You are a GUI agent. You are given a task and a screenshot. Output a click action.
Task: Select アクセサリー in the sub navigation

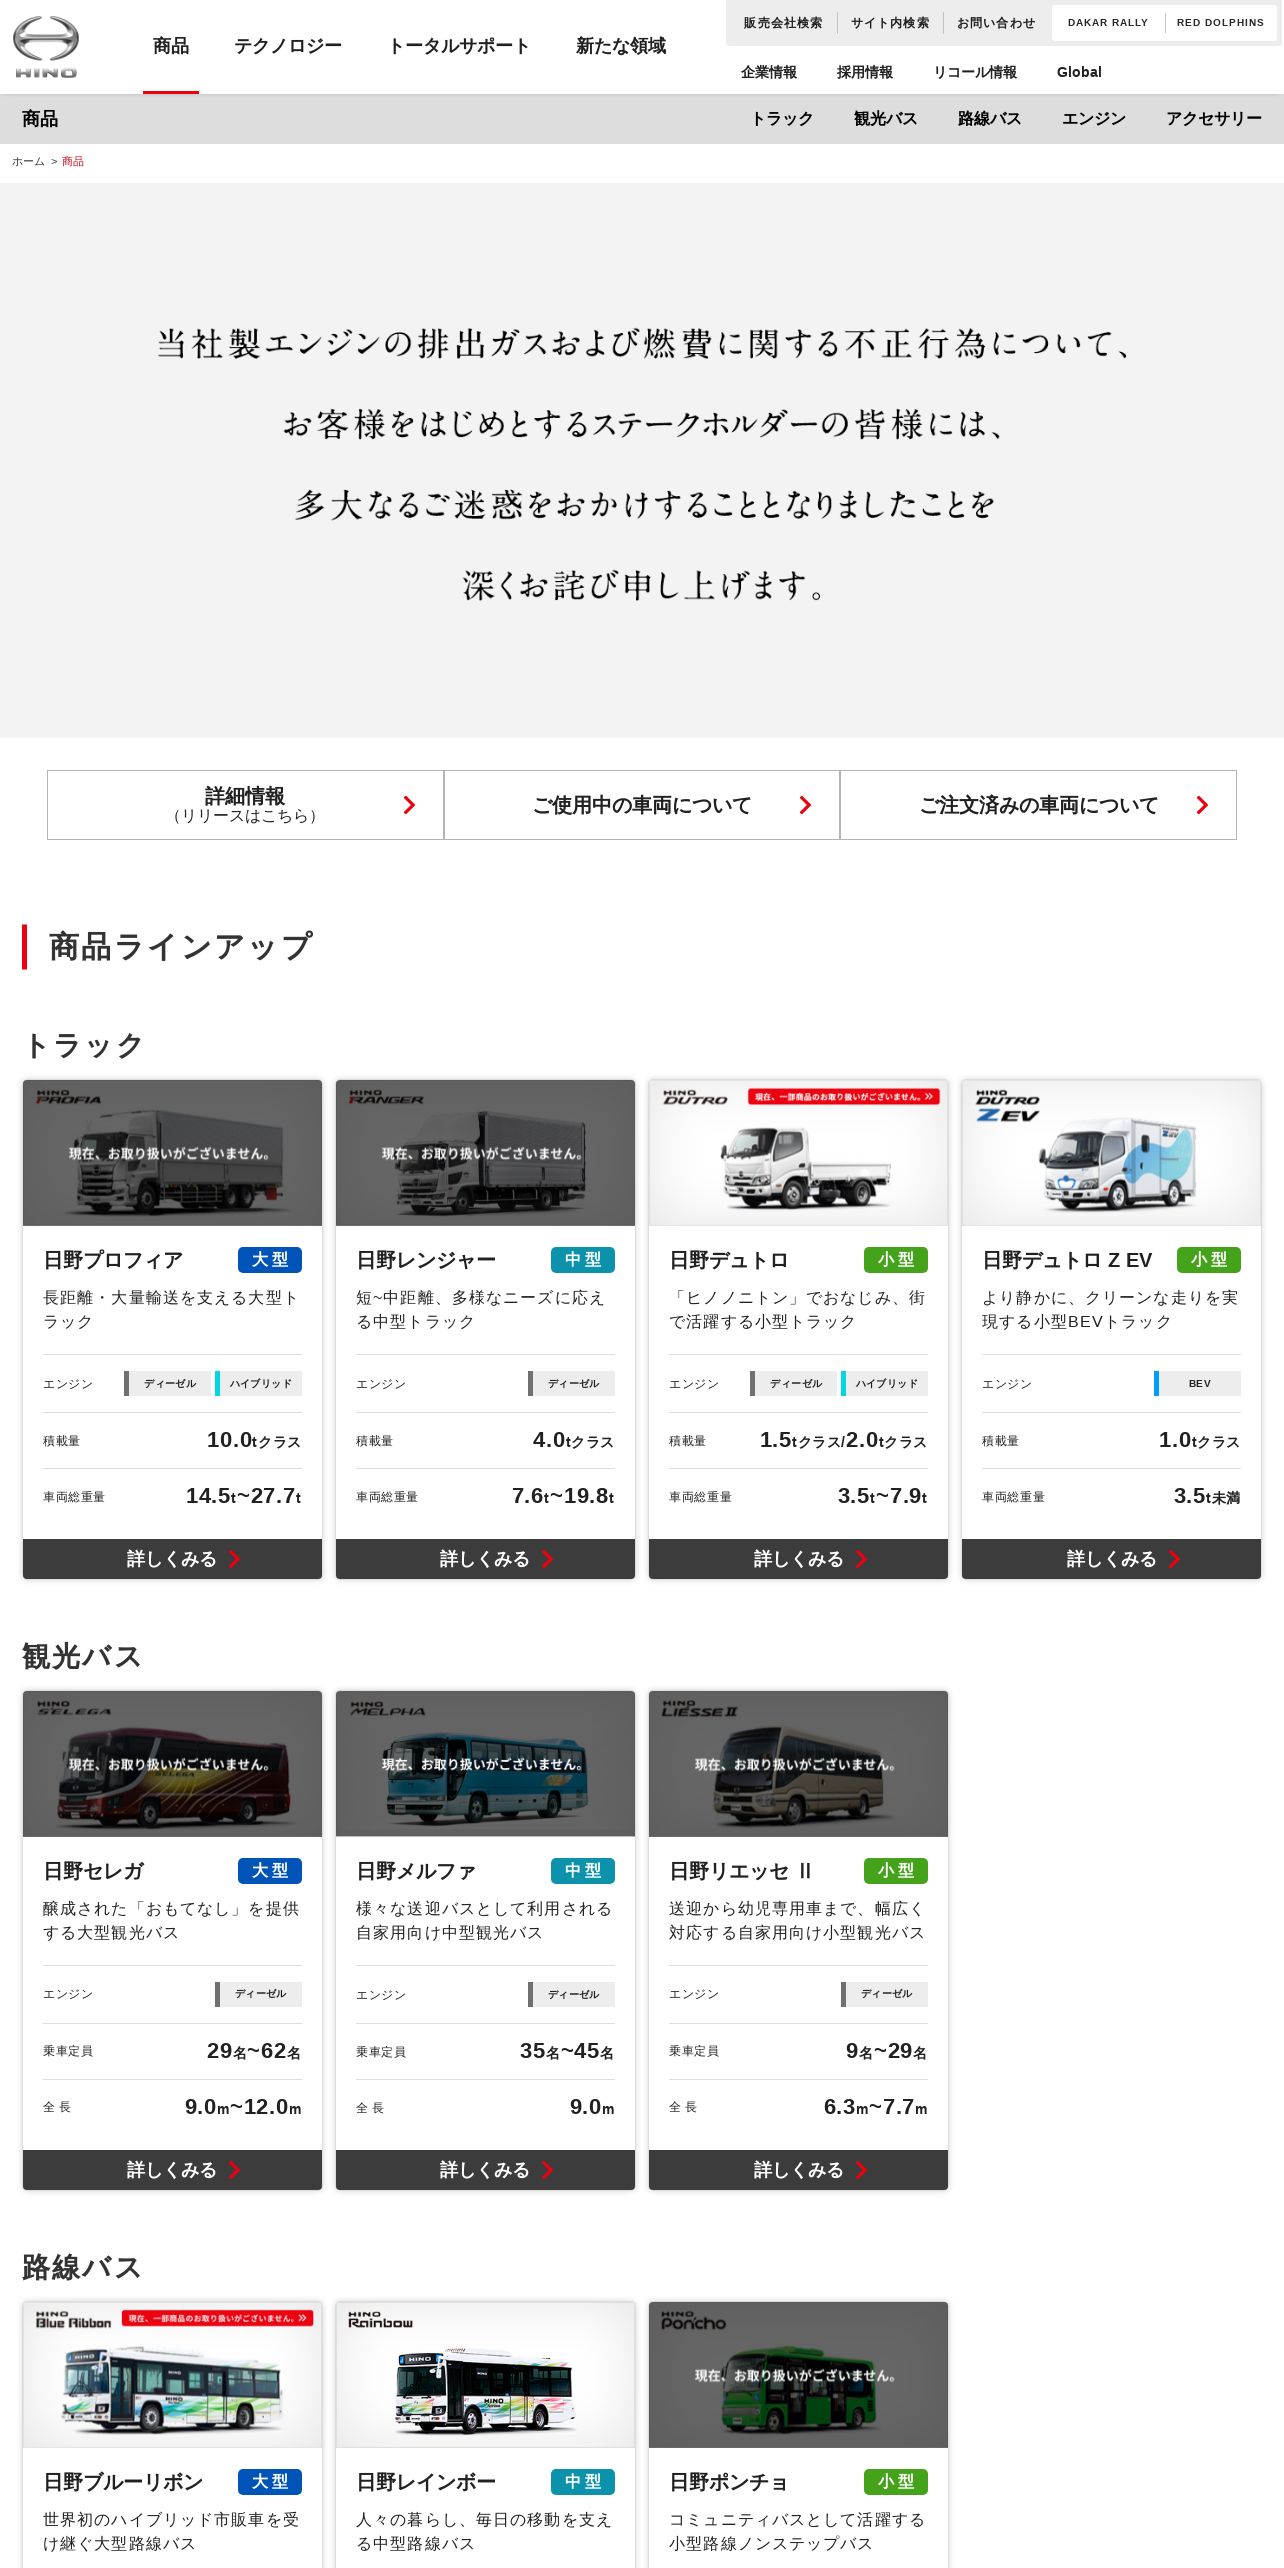[1213, 119]
